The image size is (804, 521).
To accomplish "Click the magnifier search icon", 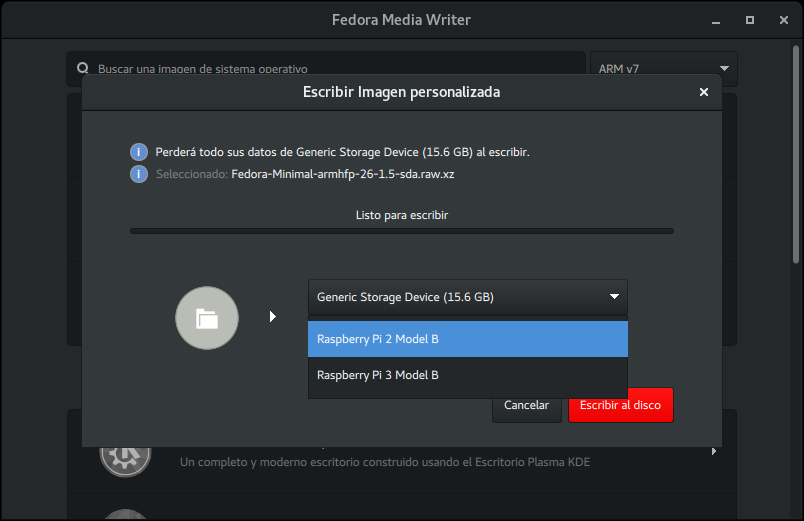I will pyautogui.click(x=83, y=68).
